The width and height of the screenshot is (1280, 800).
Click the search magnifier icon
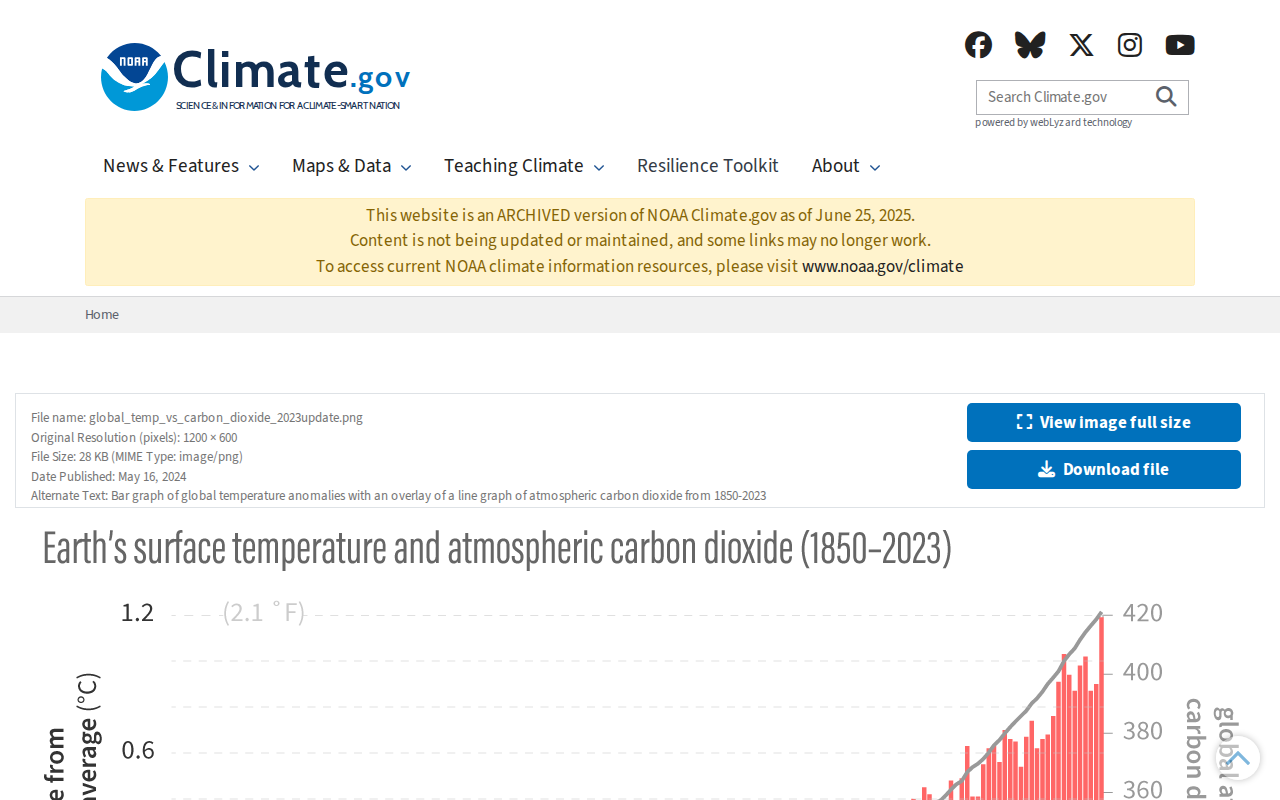tap(1166, 97)
